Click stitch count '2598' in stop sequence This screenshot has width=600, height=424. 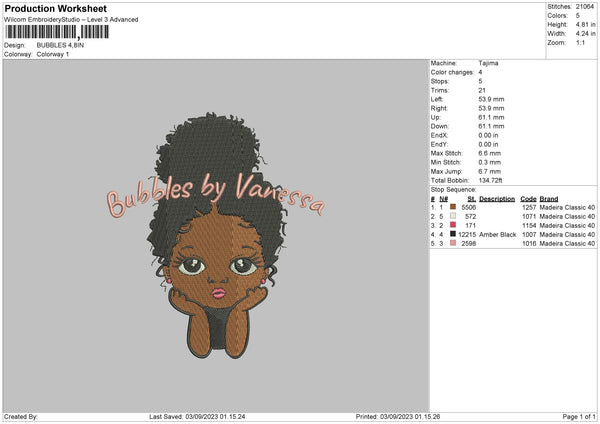tap(469, 243)
